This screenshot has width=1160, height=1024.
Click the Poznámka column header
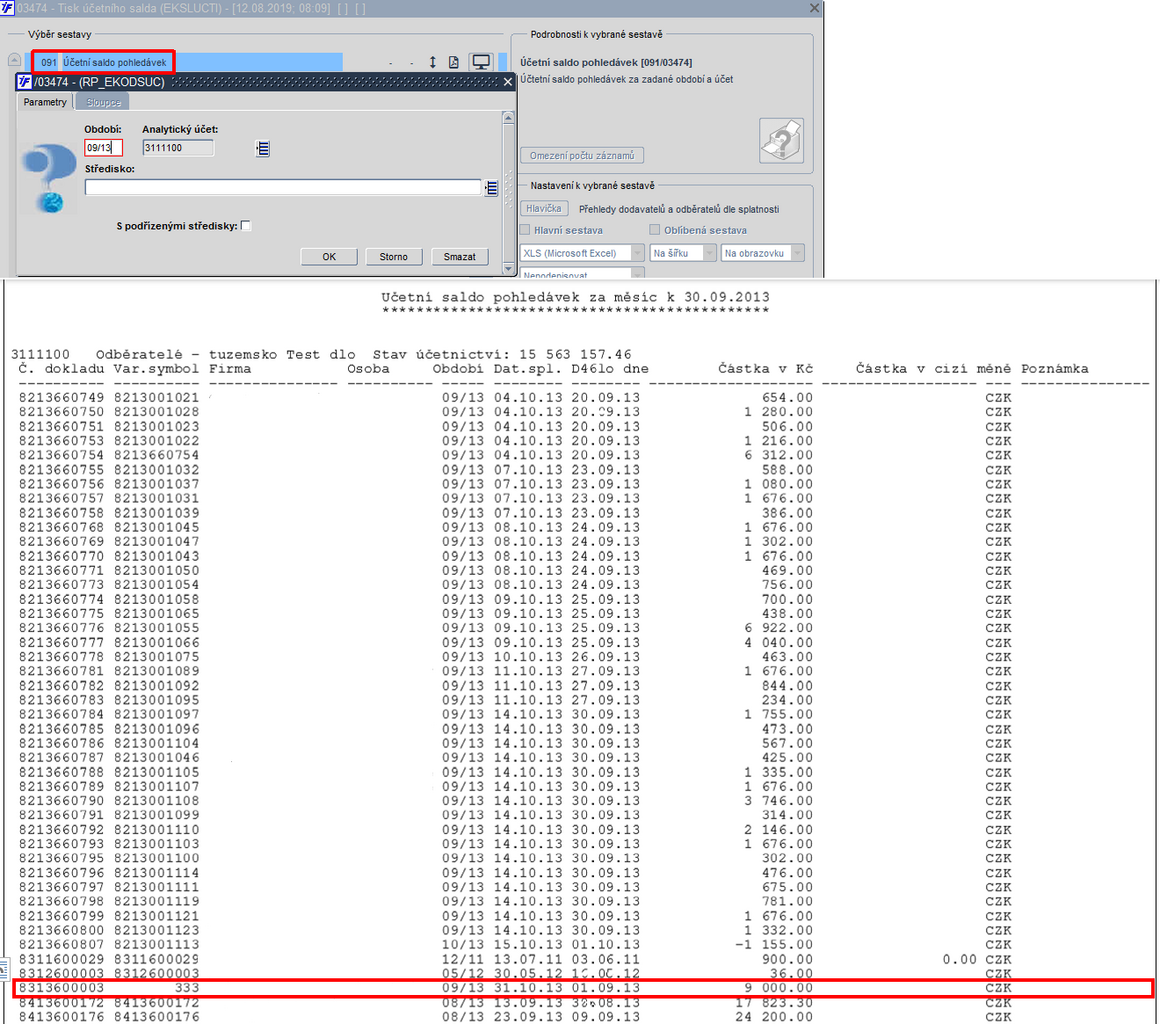(x=1055, y=368)
